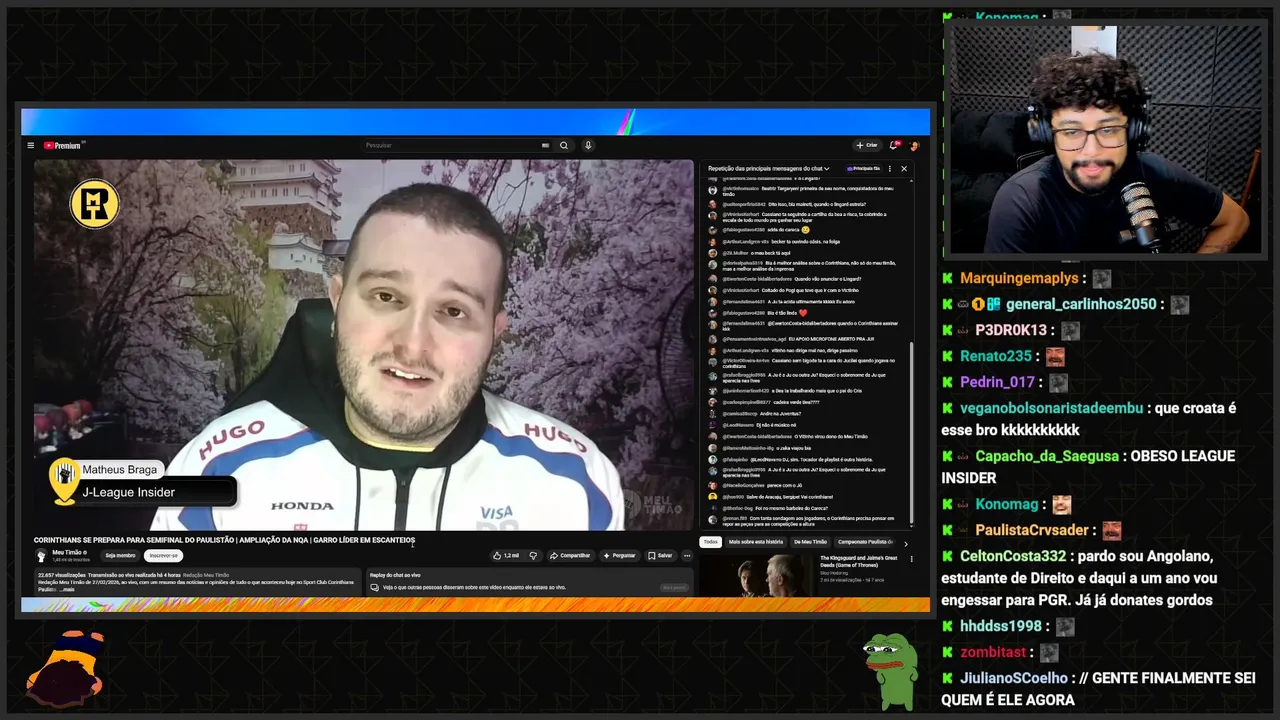
Task: Click the Perguntar ask button
Action: point(619,556)
